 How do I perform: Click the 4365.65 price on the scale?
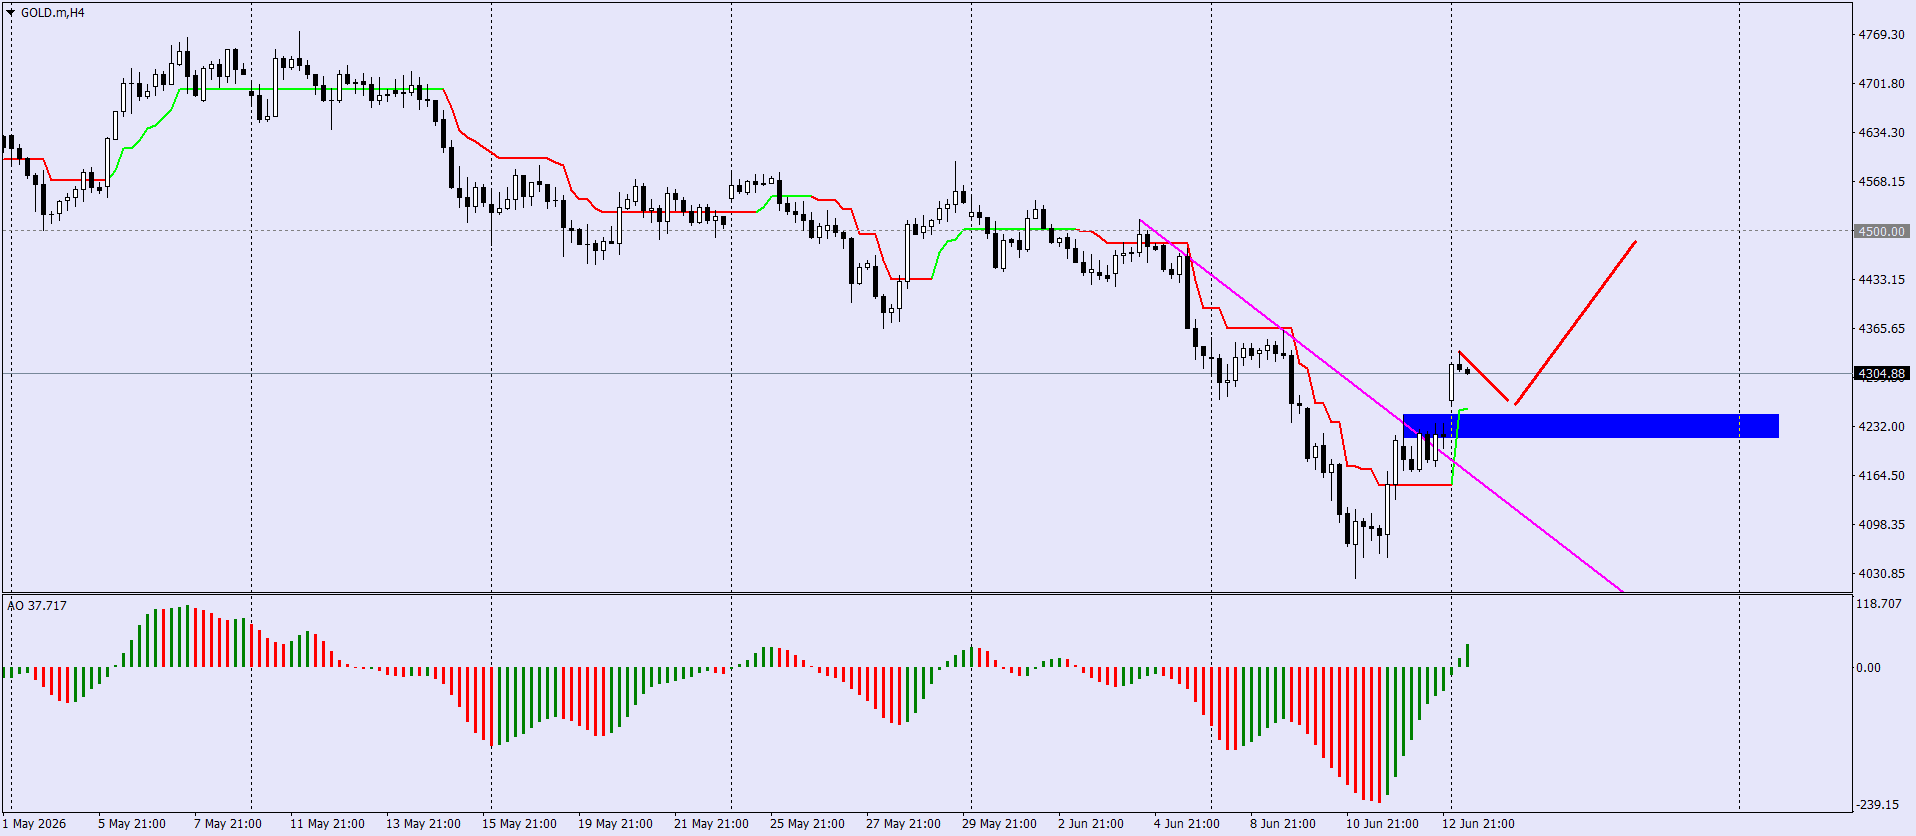pyautogui.click(x=1881, y=328)
